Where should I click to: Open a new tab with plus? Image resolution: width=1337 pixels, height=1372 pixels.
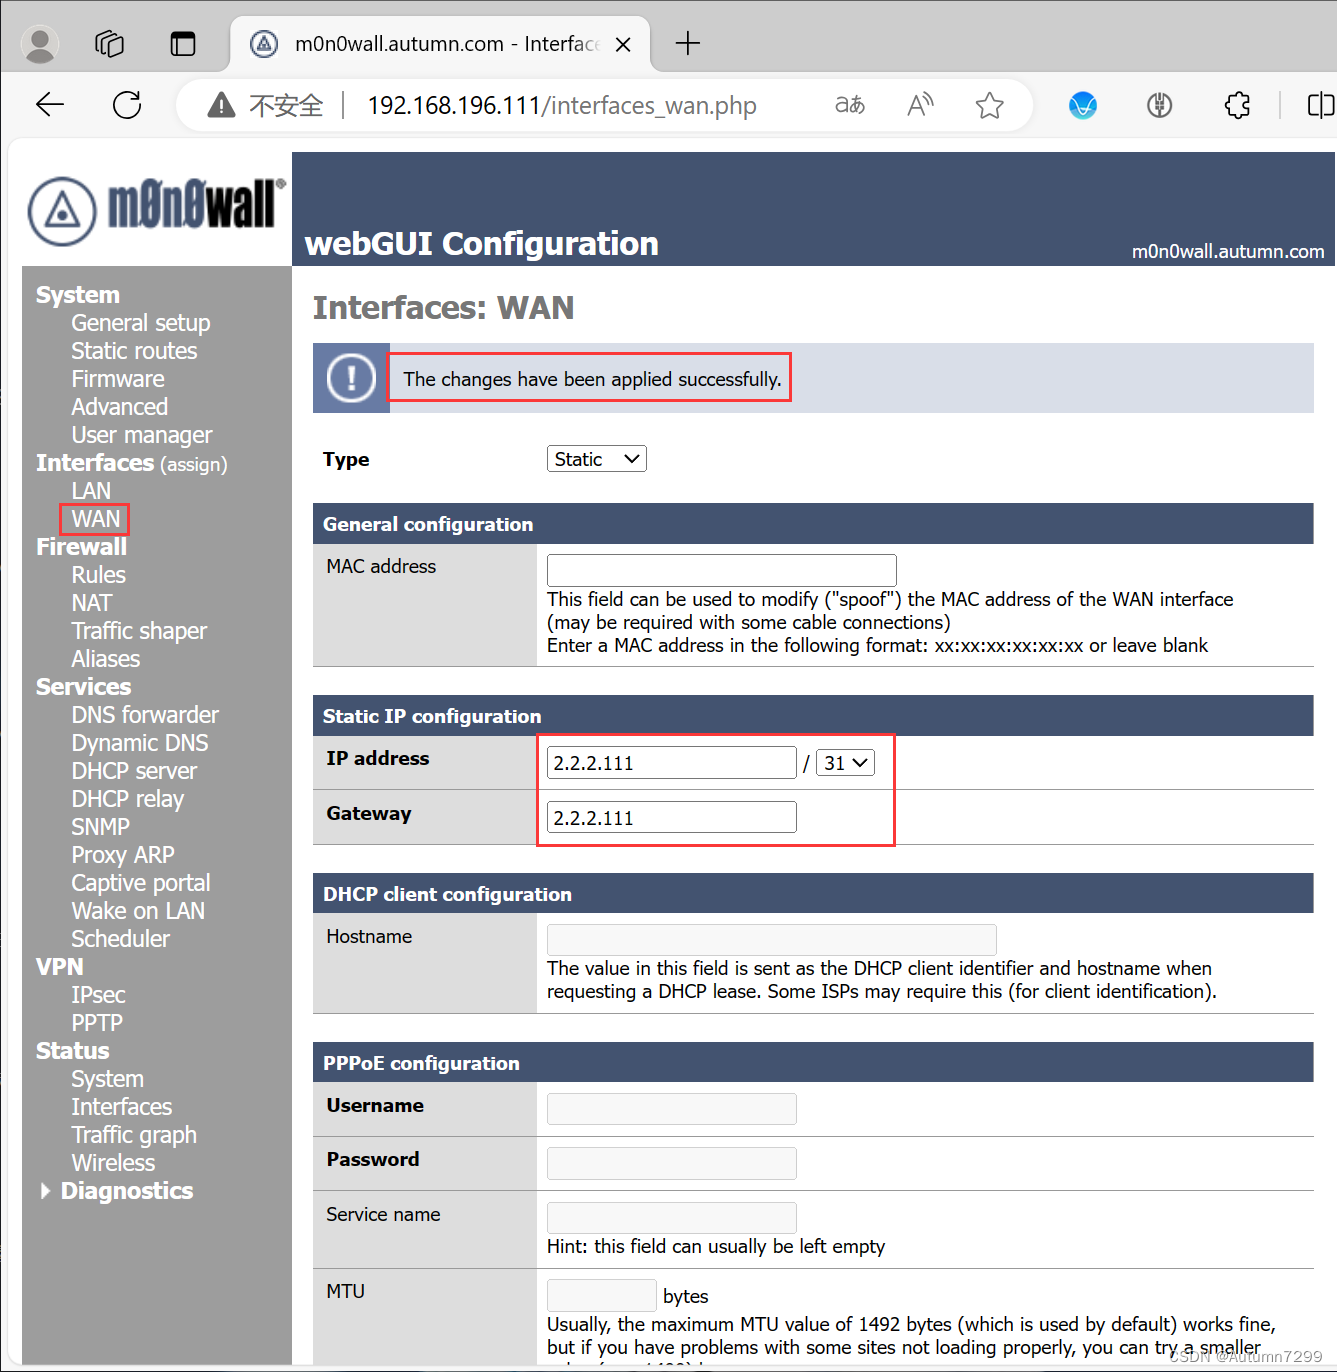688,43
